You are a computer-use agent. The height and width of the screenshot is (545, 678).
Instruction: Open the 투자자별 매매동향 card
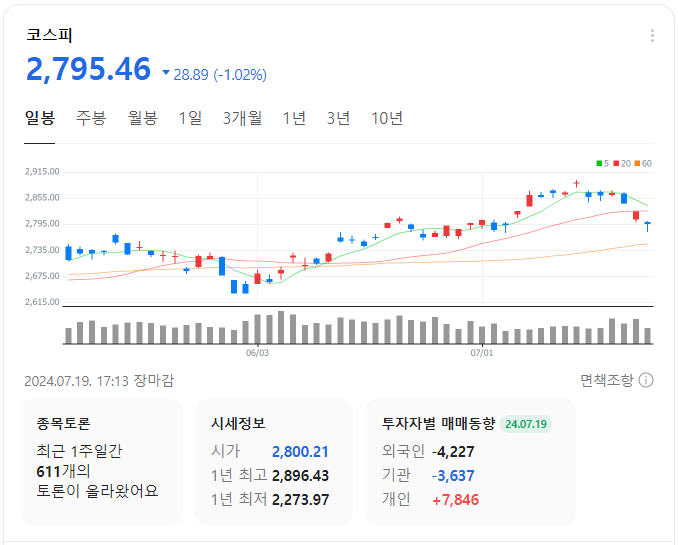[470, 462]
